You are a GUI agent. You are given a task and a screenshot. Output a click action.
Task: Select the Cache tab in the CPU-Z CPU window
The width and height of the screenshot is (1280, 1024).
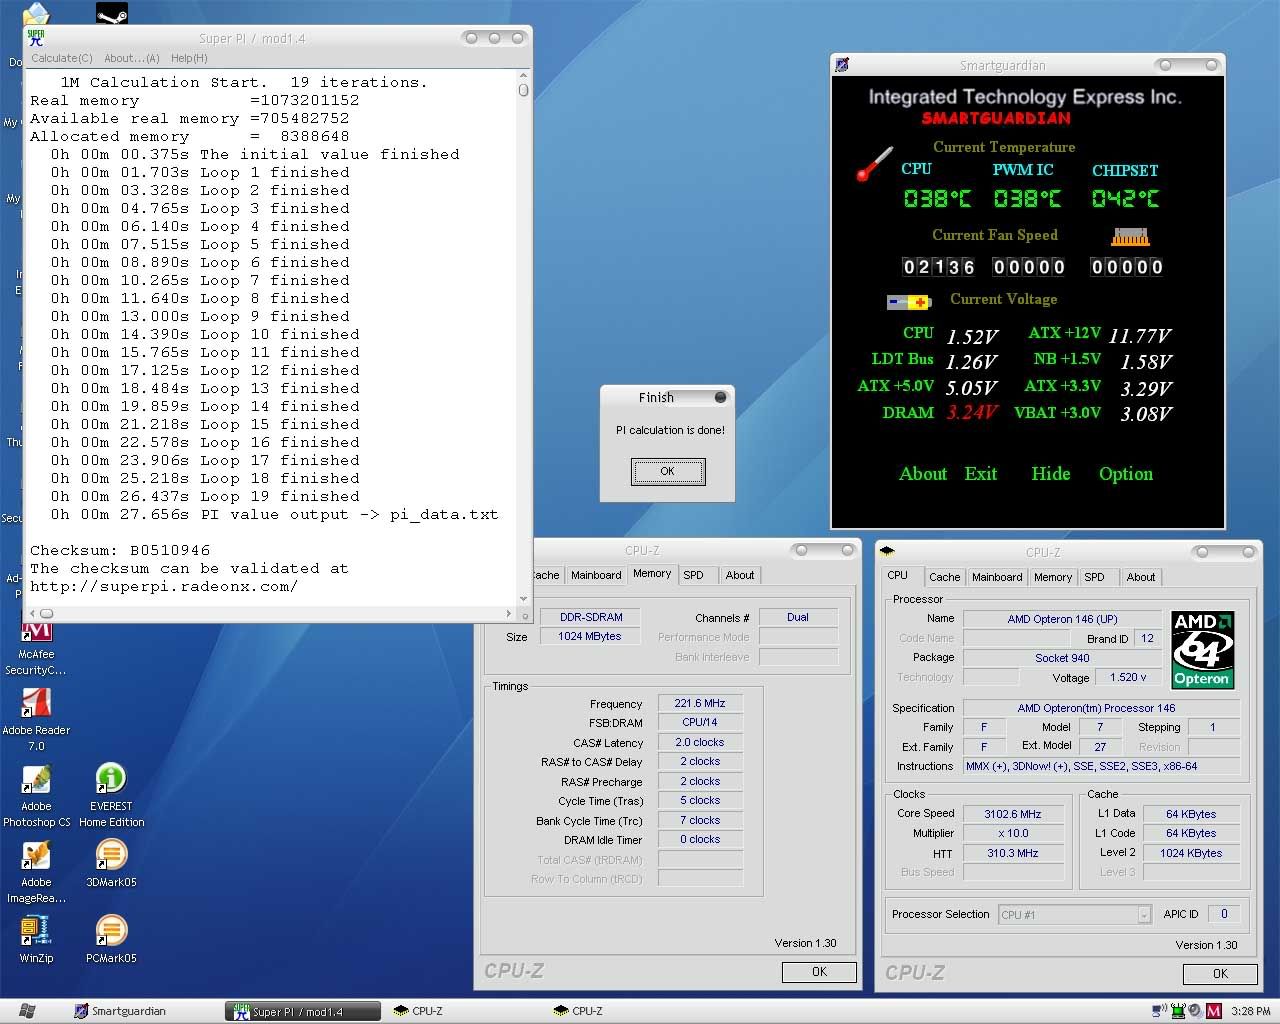pyautogui.click(x=944, y=577)
